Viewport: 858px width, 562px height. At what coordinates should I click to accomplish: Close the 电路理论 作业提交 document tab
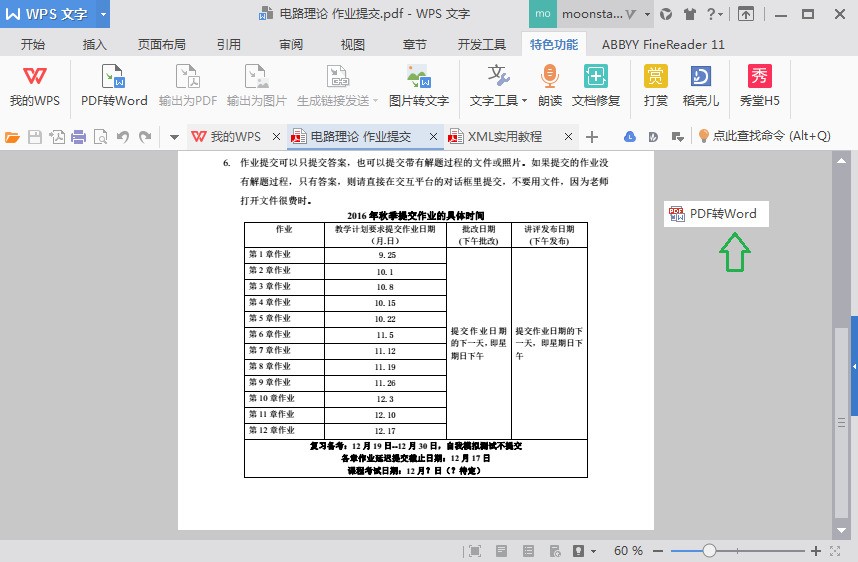[433, 136]
